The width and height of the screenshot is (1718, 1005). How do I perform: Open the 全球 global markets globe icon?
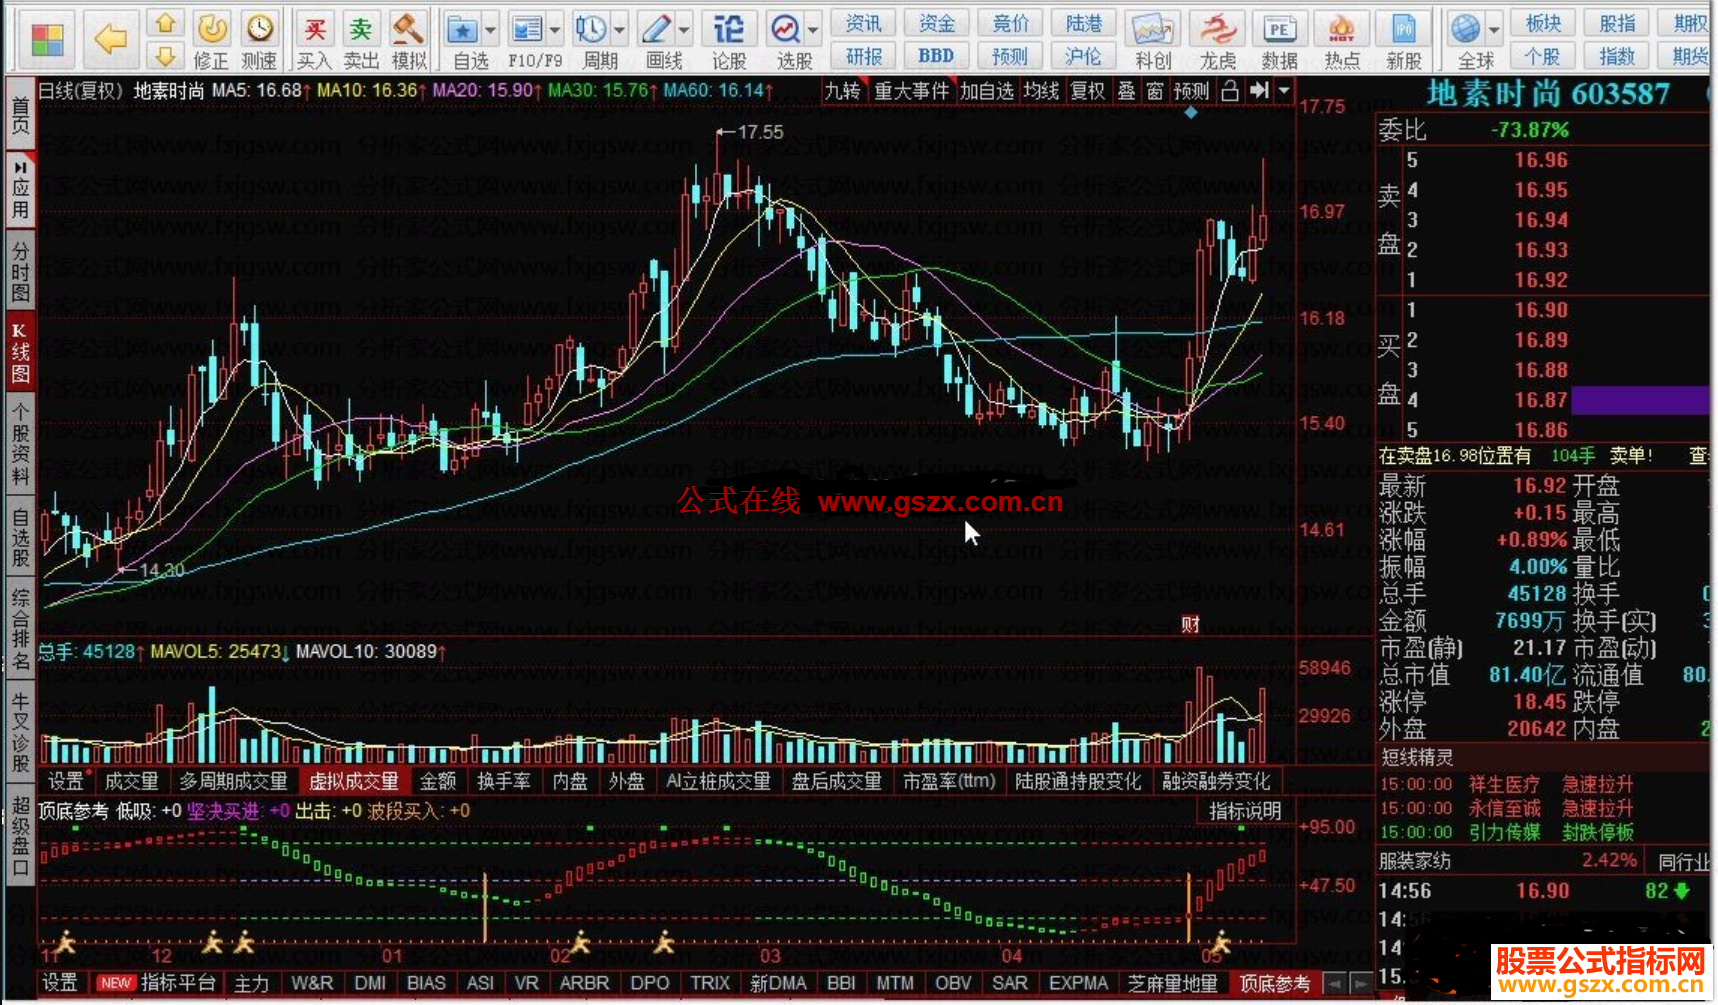1467,39
